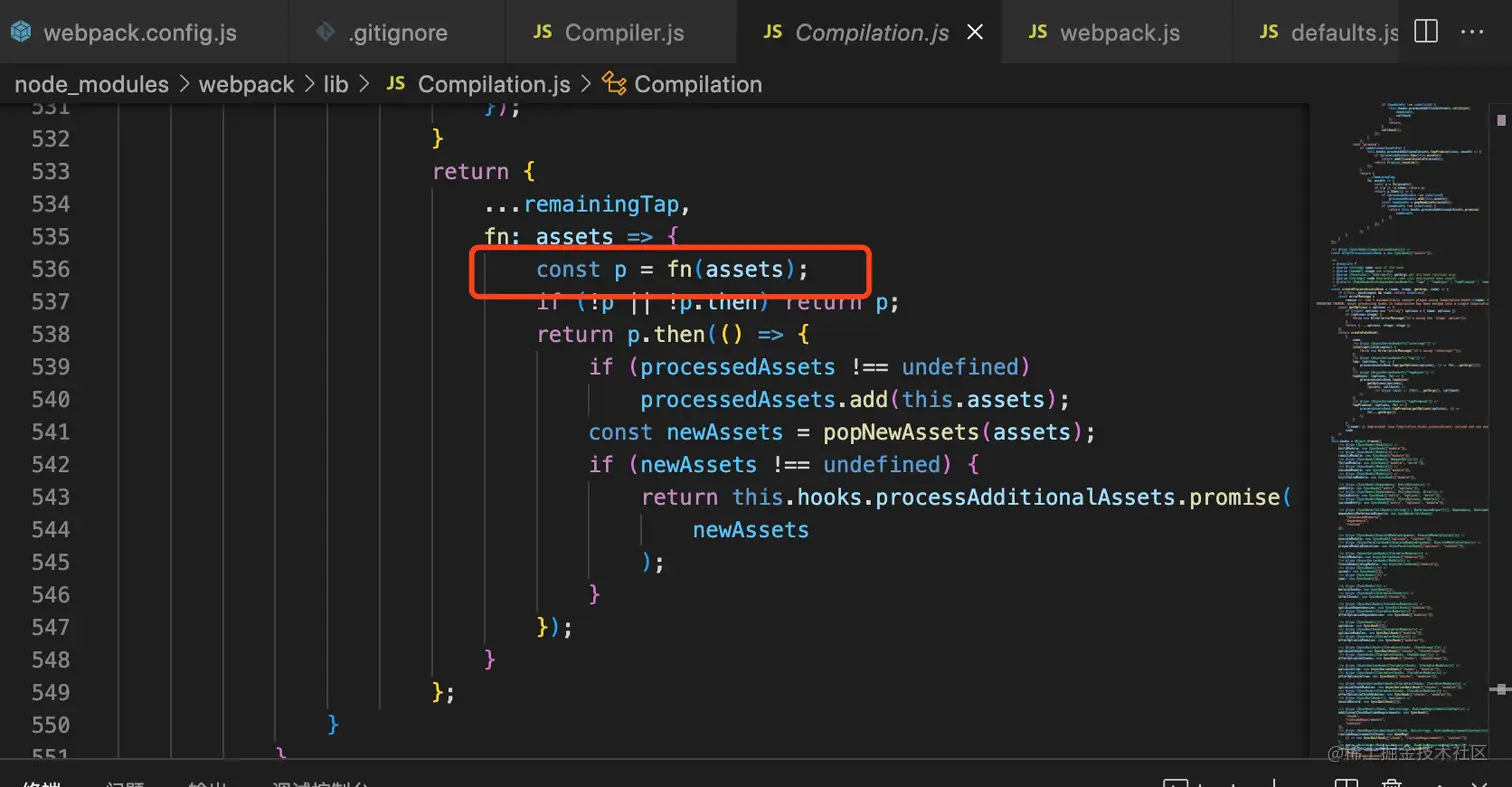Split the editor to the right

pos(1426,32)
